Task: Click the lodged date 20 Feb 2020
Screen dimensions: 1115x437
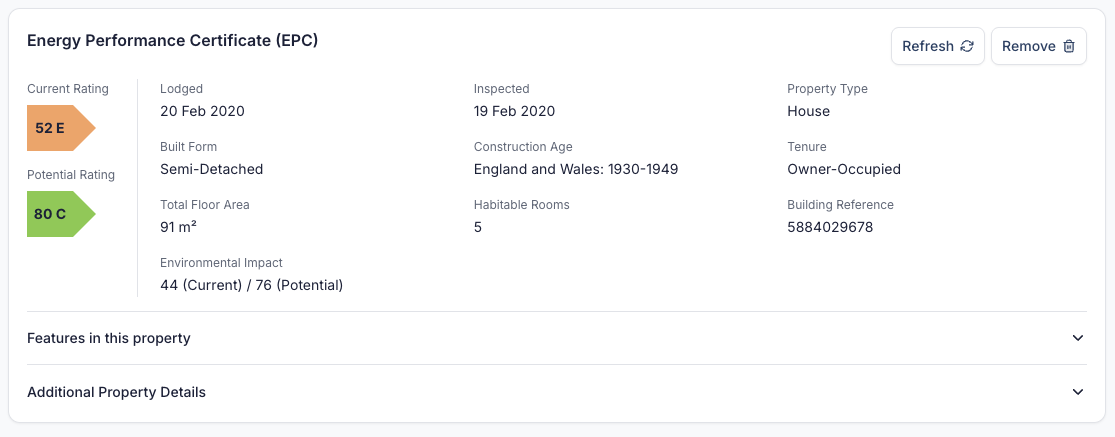Action: pyautogui.click(x=202, y=111)
